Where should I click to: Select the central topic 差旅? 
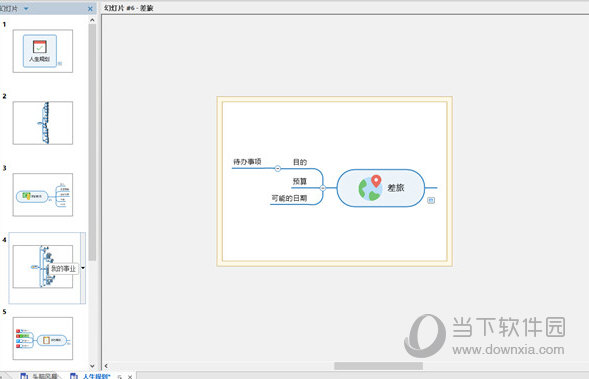pos(381,188)
